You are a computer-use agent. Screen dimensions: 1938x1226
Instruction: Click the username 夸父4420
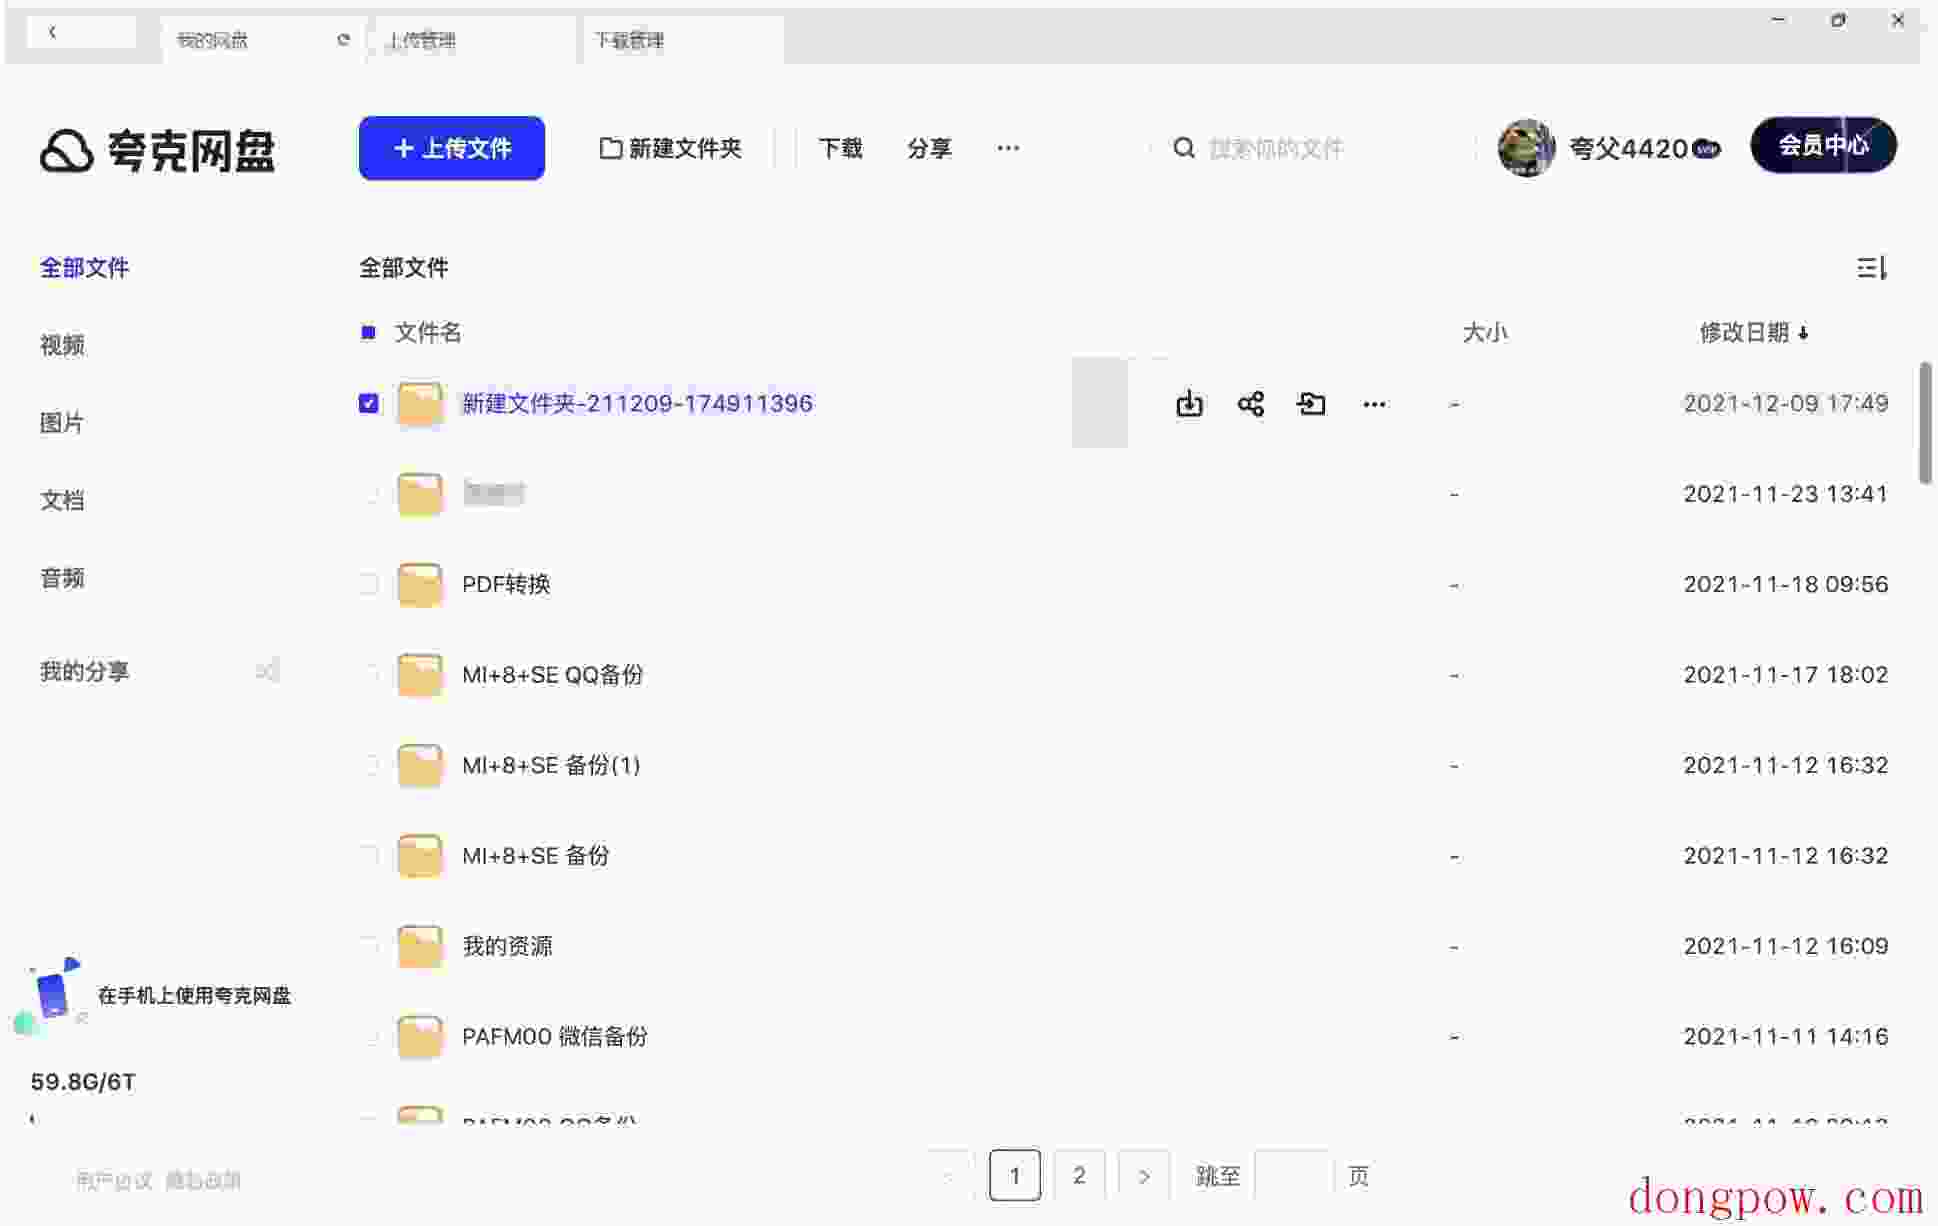coord(1628,148)
